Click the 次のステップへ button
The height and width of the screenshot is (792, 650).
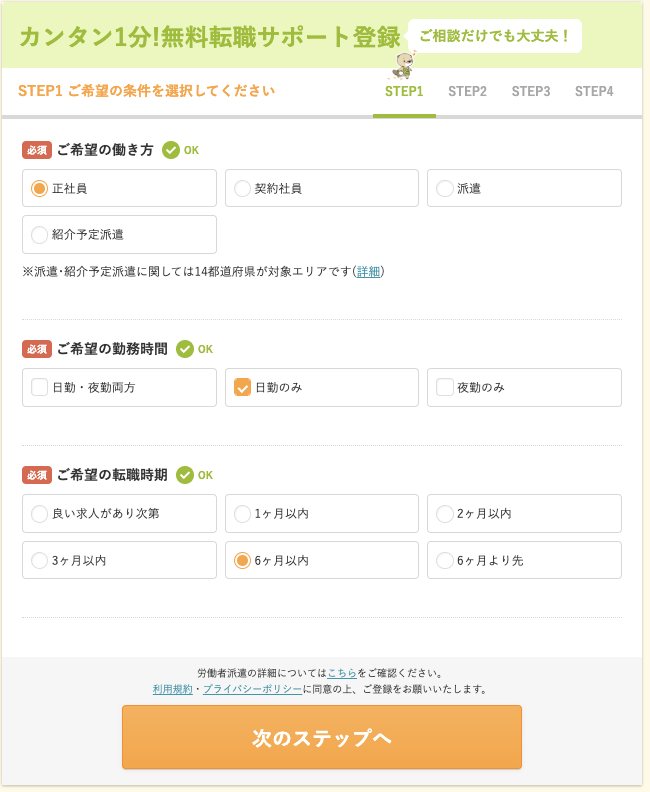point(322,737)
